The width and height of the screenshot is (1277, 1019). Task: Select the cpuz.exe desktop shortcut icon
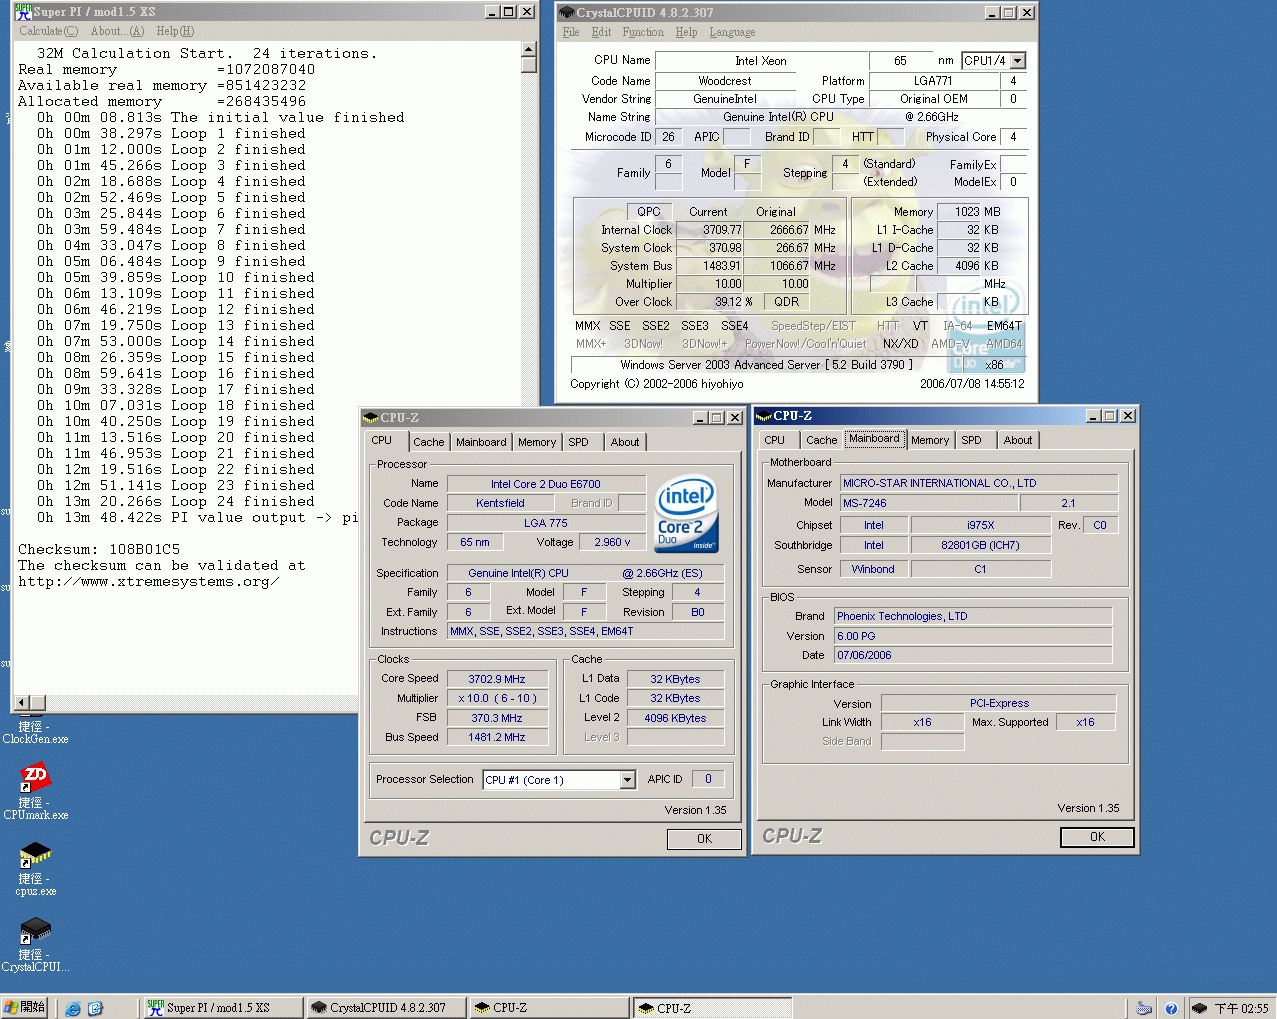[x=35, y=854]
